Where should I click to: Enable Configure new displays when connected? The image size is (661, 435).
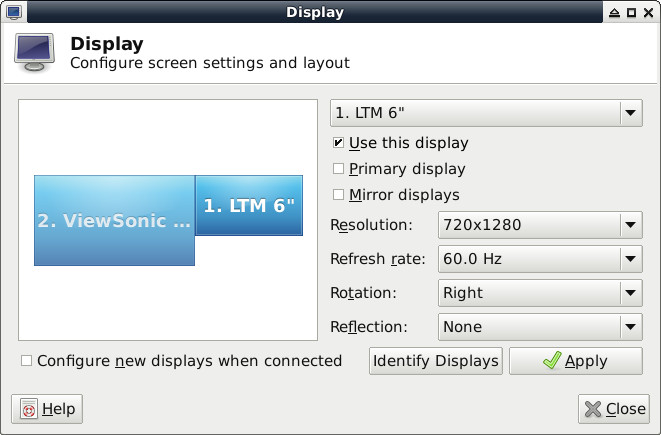click(x=27, y=361)
